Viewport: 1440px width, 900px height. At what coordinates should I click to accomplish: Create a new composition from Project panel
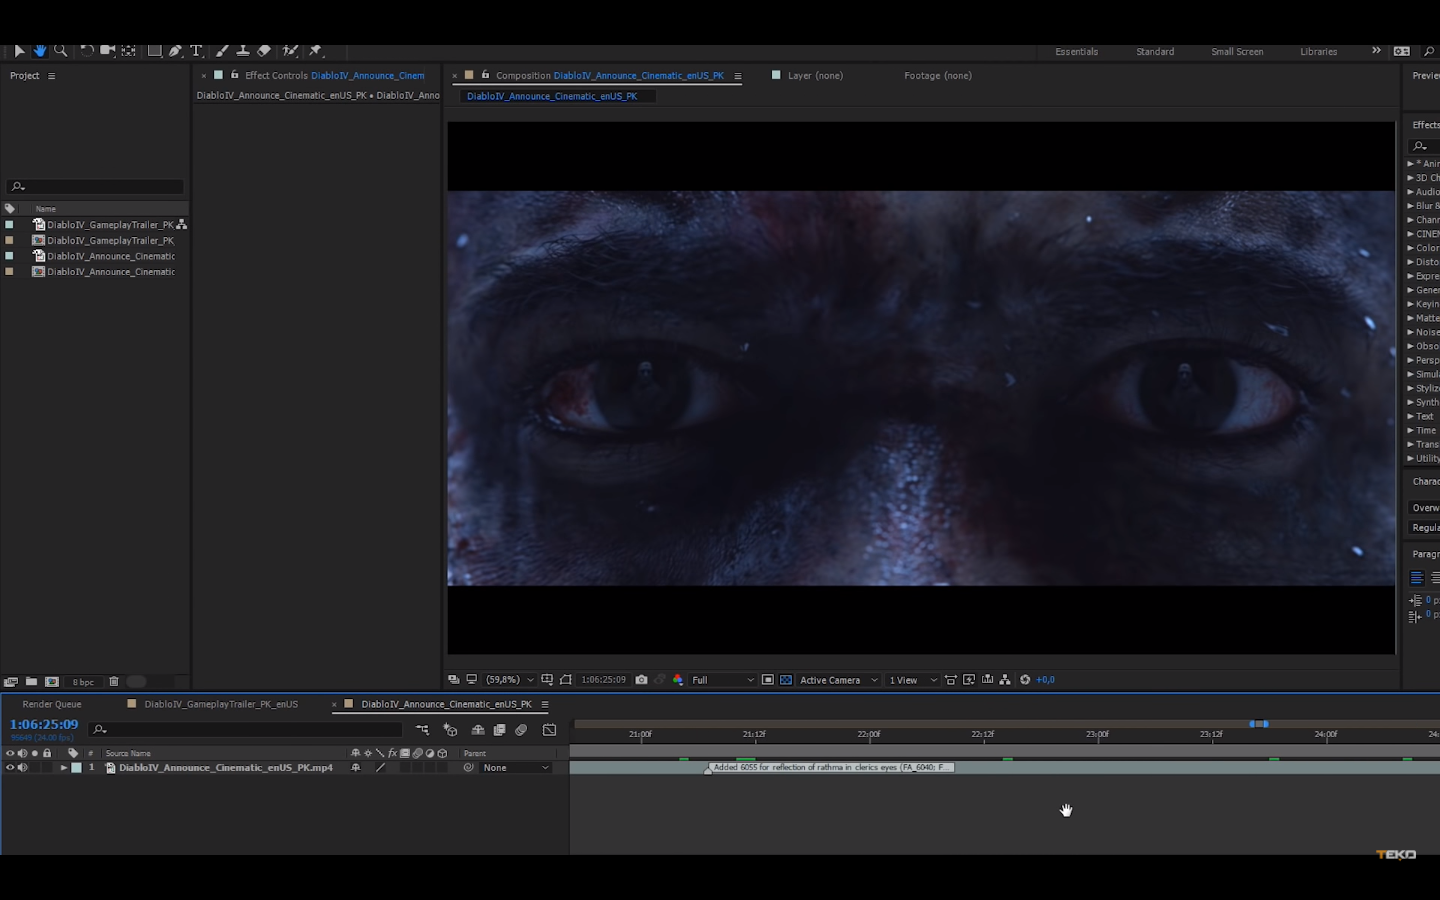(x=52, y=682)
